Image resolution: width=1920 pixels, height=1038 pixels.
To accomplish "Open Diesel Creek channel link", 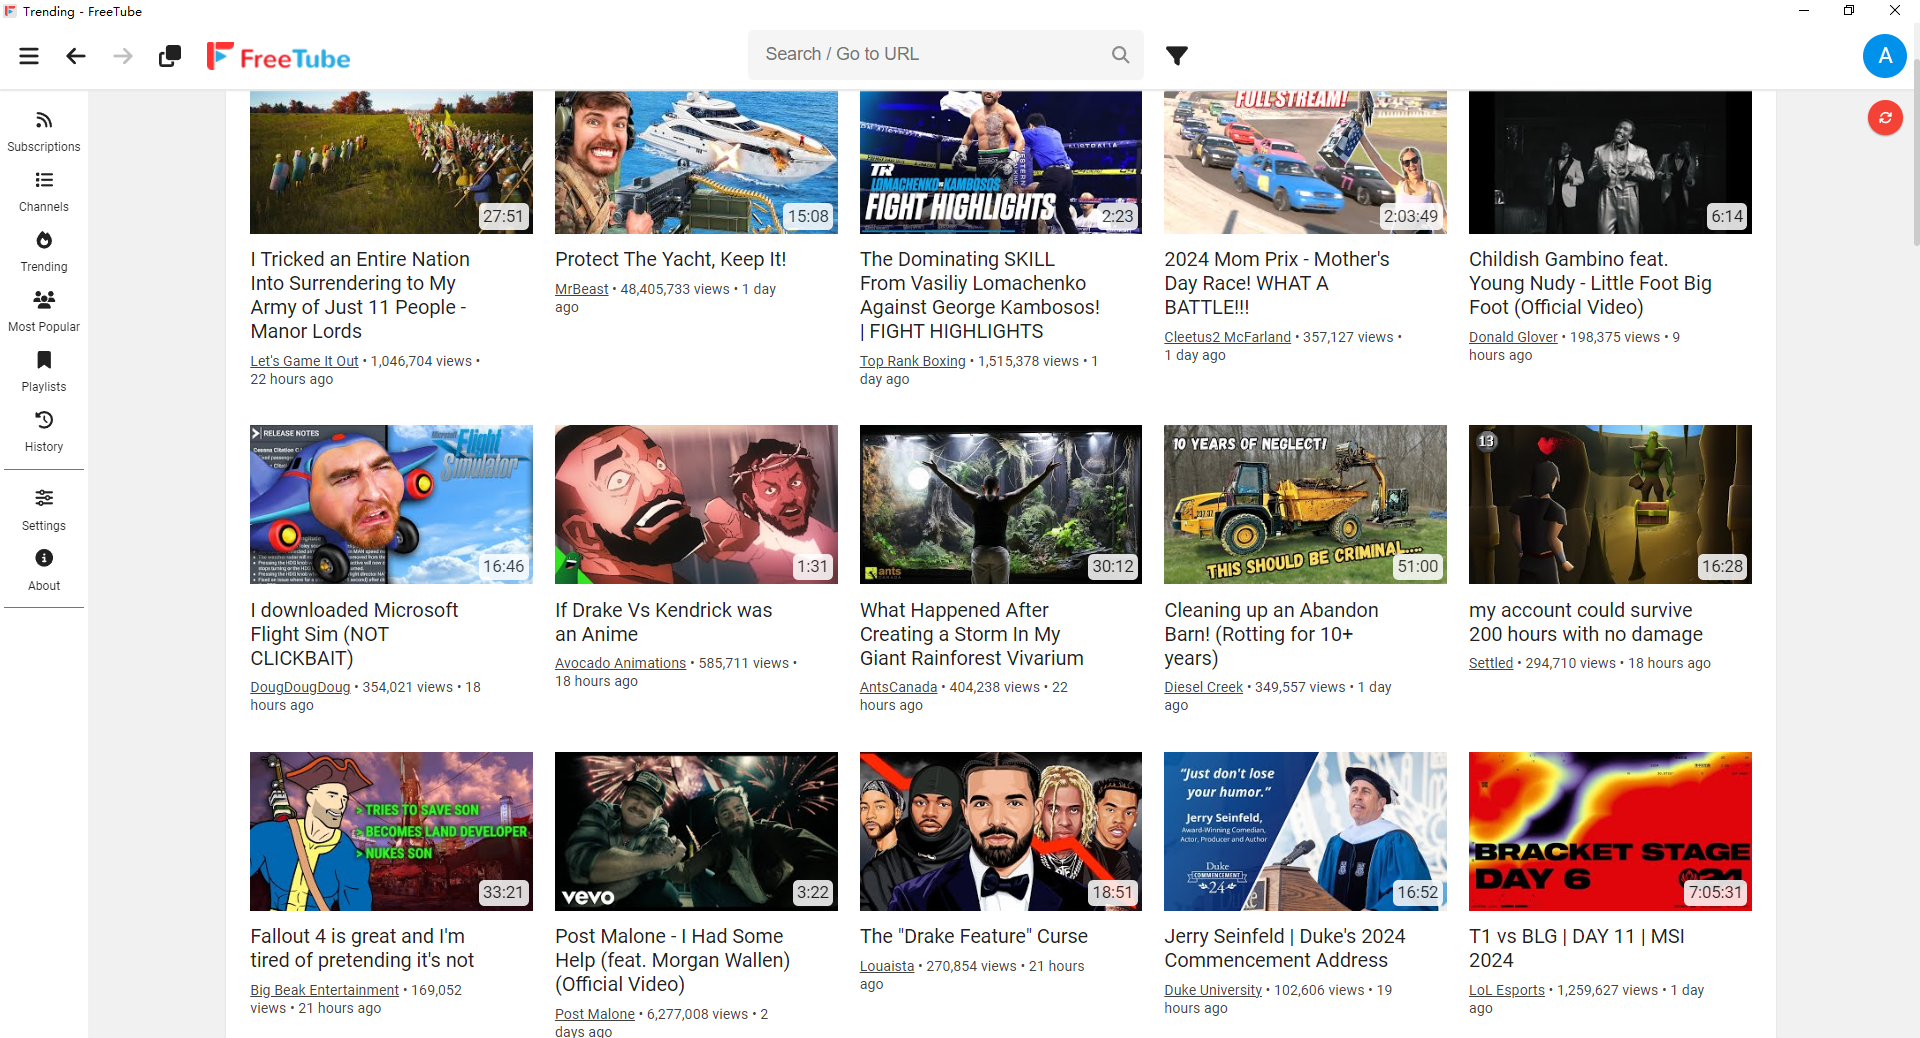I will [x=1203, y=687].
